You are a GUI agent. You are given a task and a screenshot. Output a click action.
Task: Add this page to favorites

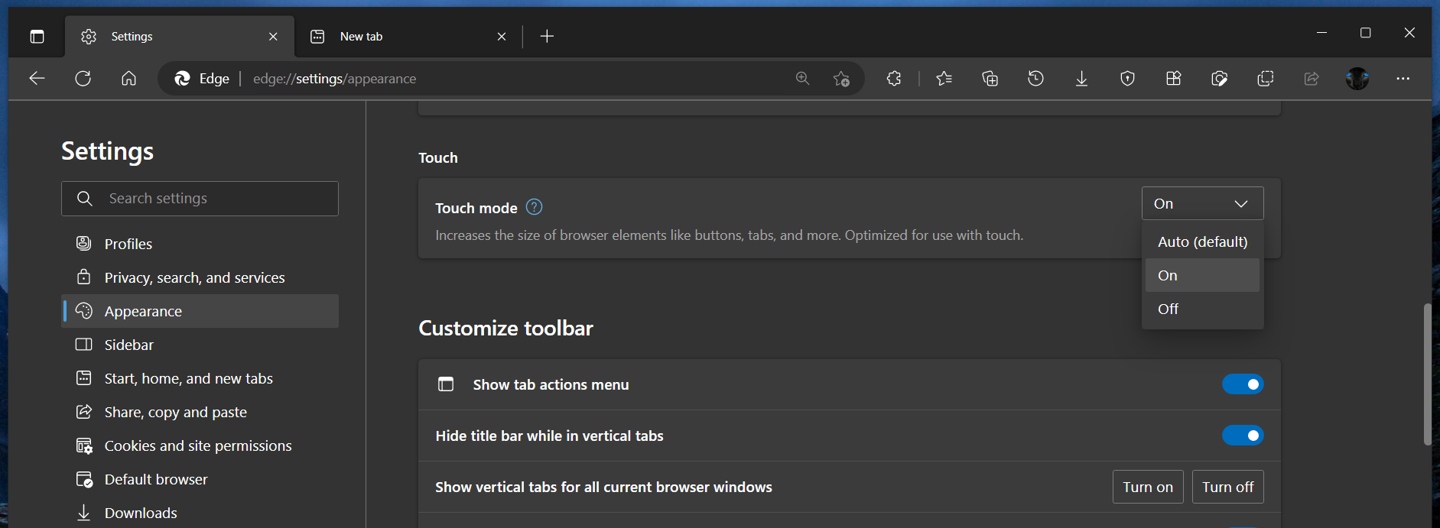click(x=841, y=78)
